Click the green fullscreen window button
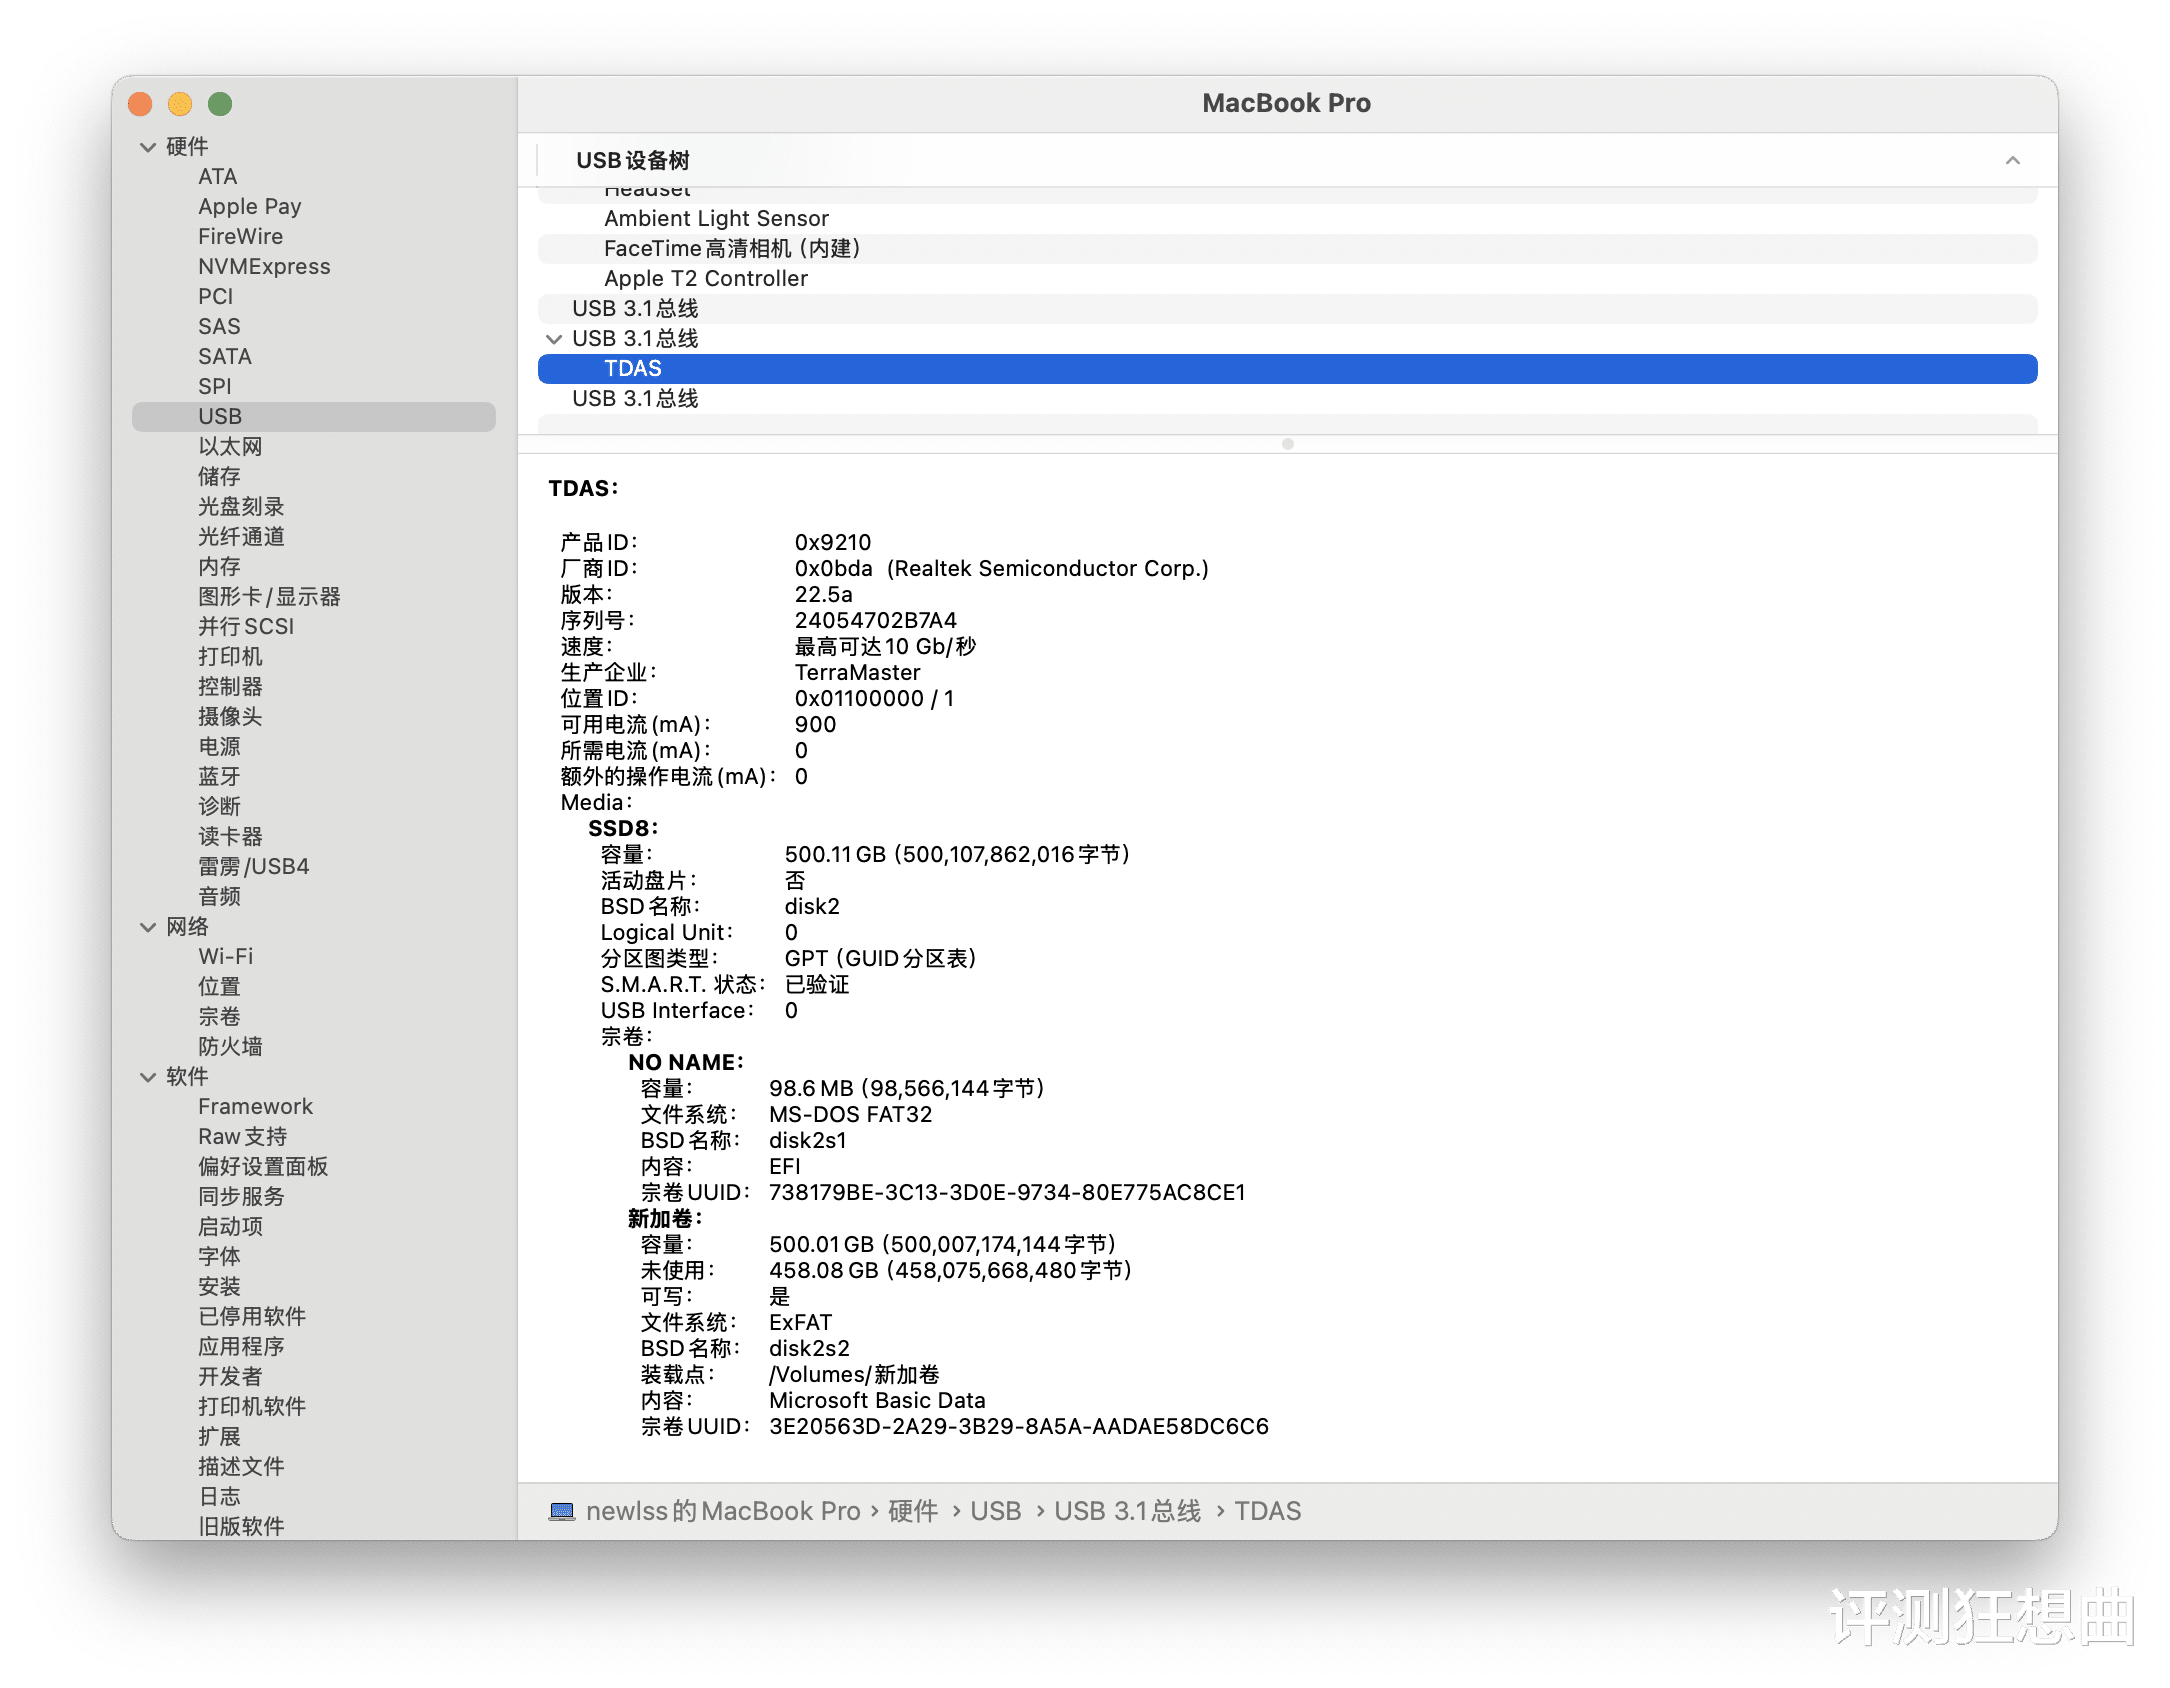Image resolution: width=2170 pixels, height=1688 pixels. pyautogui.click(x=220, y=104)
